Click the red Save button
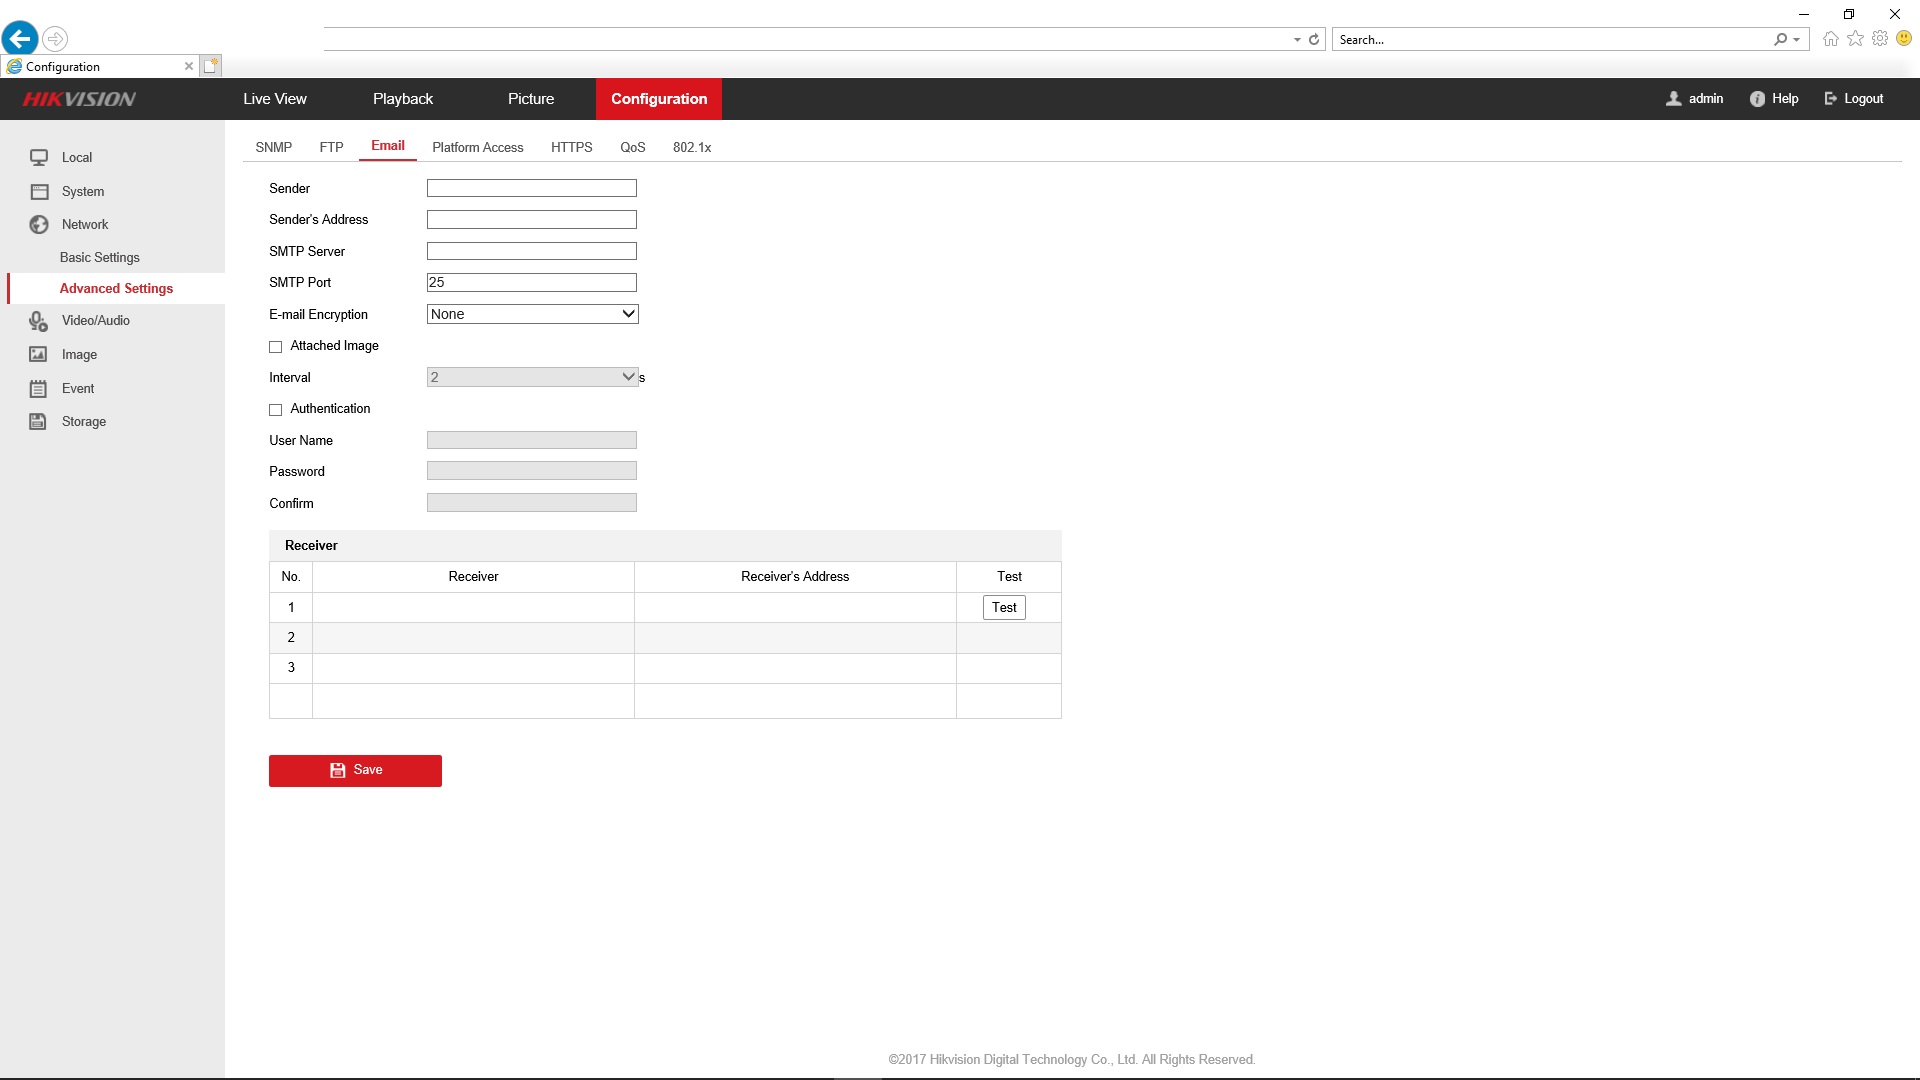Screen dimensions: 1920x1080 tap(355, 770)
